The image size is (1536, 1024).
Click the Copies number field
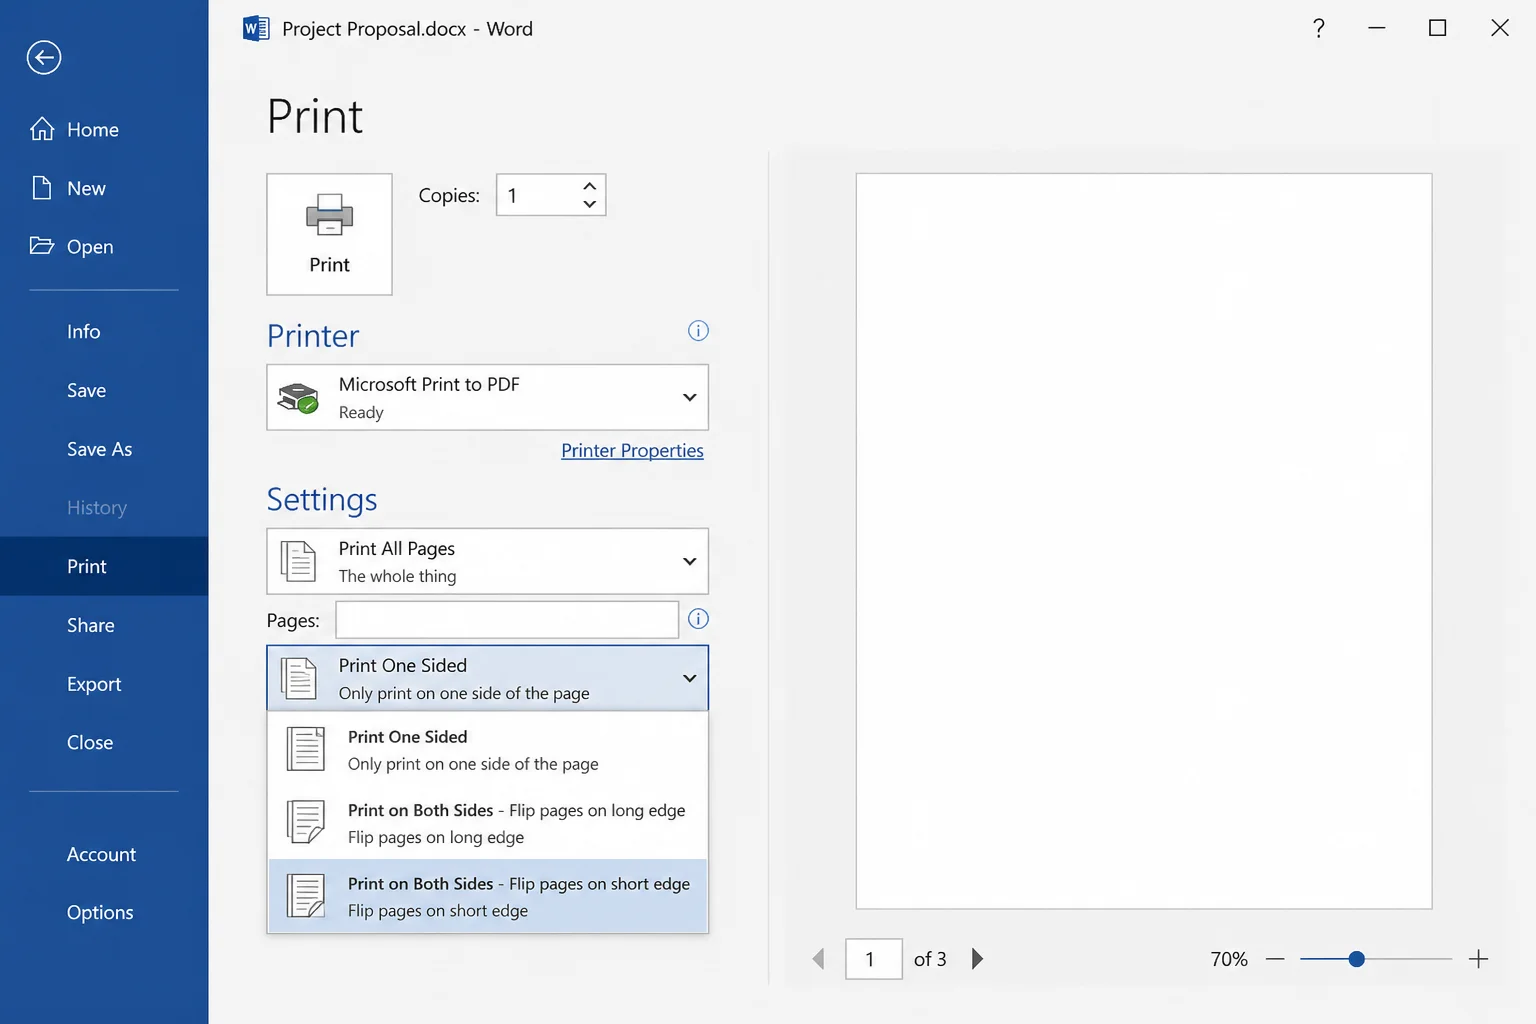click(x=551, y=195)
